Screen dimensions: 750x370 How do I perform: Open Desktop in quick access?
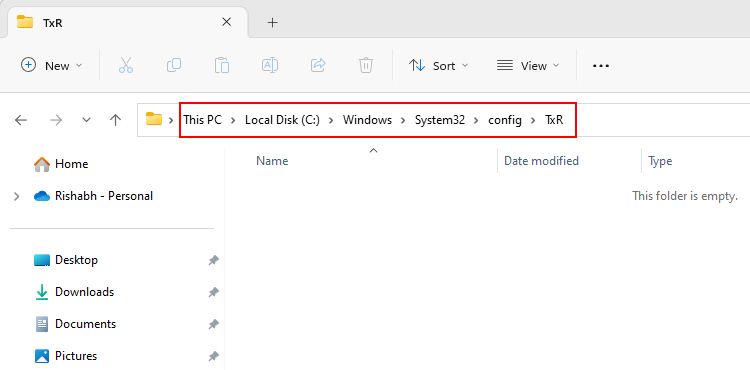coord(66,260)
